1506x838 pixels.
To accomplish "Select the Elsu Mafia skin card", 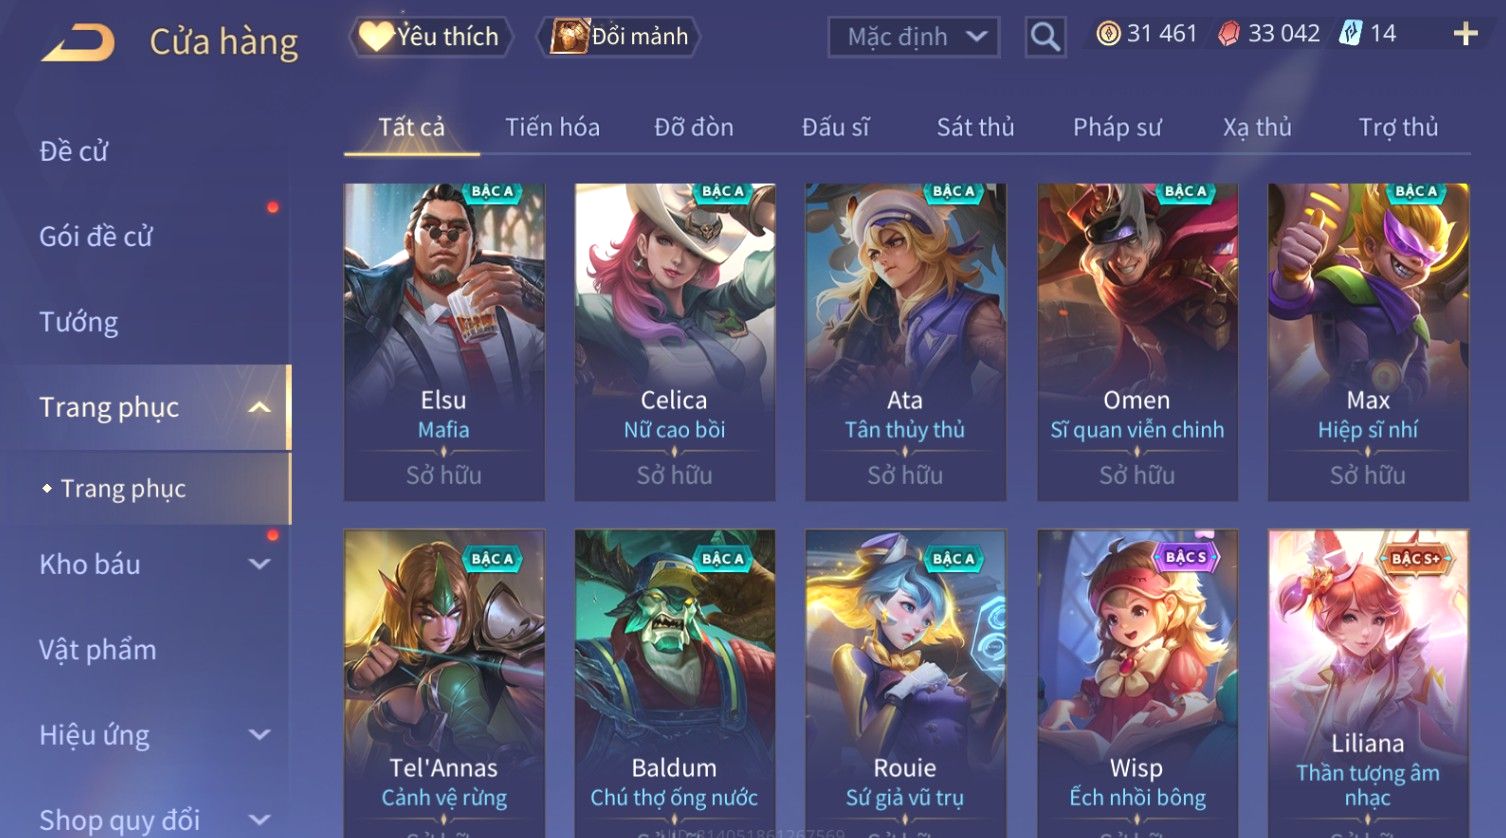I will click(444, 342).
